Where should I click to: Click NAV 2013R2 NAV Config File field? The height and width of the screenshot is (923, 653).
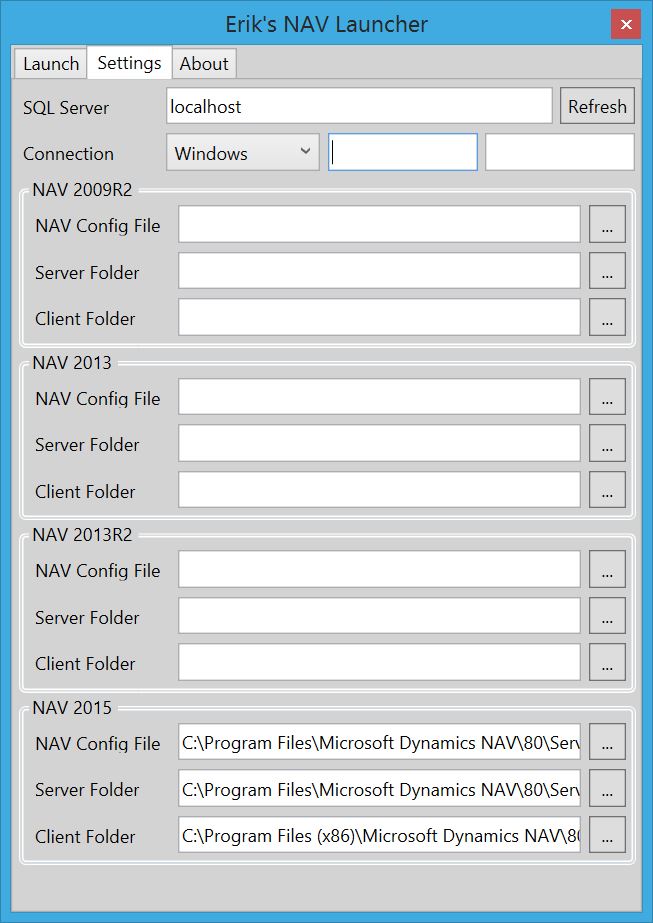379,569
